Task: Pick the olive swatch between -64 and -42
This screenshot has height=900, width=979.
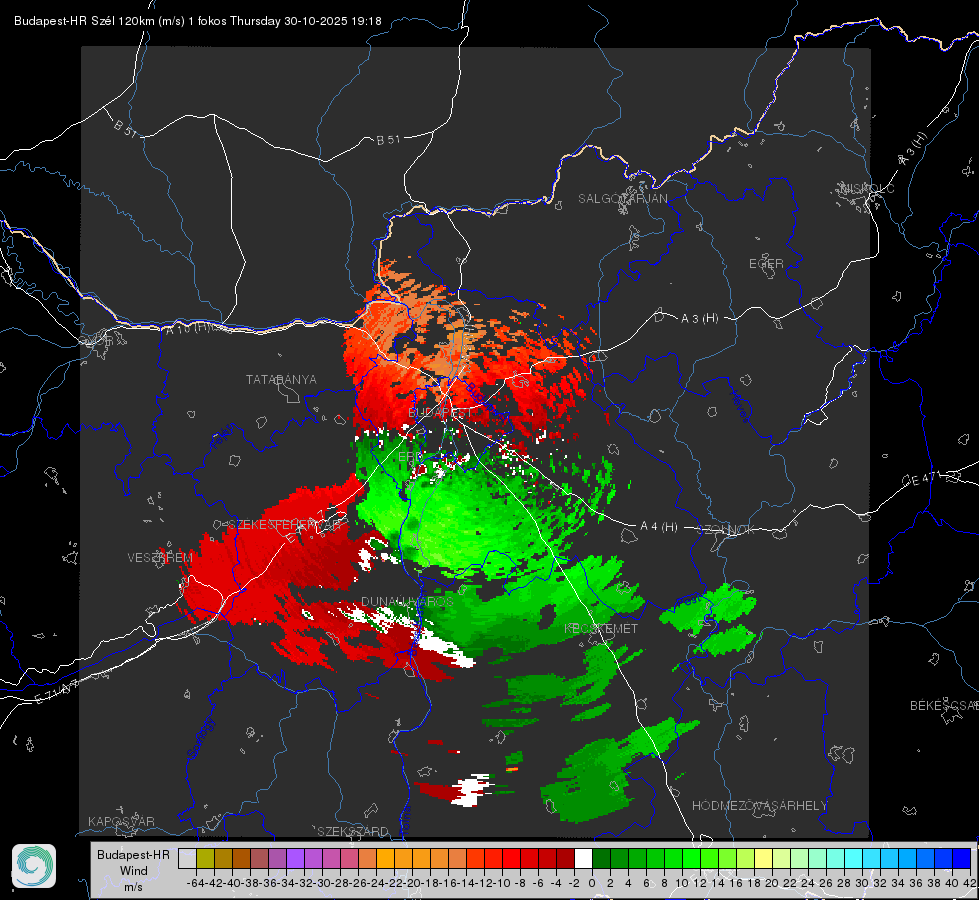Action: click(205, 858)
